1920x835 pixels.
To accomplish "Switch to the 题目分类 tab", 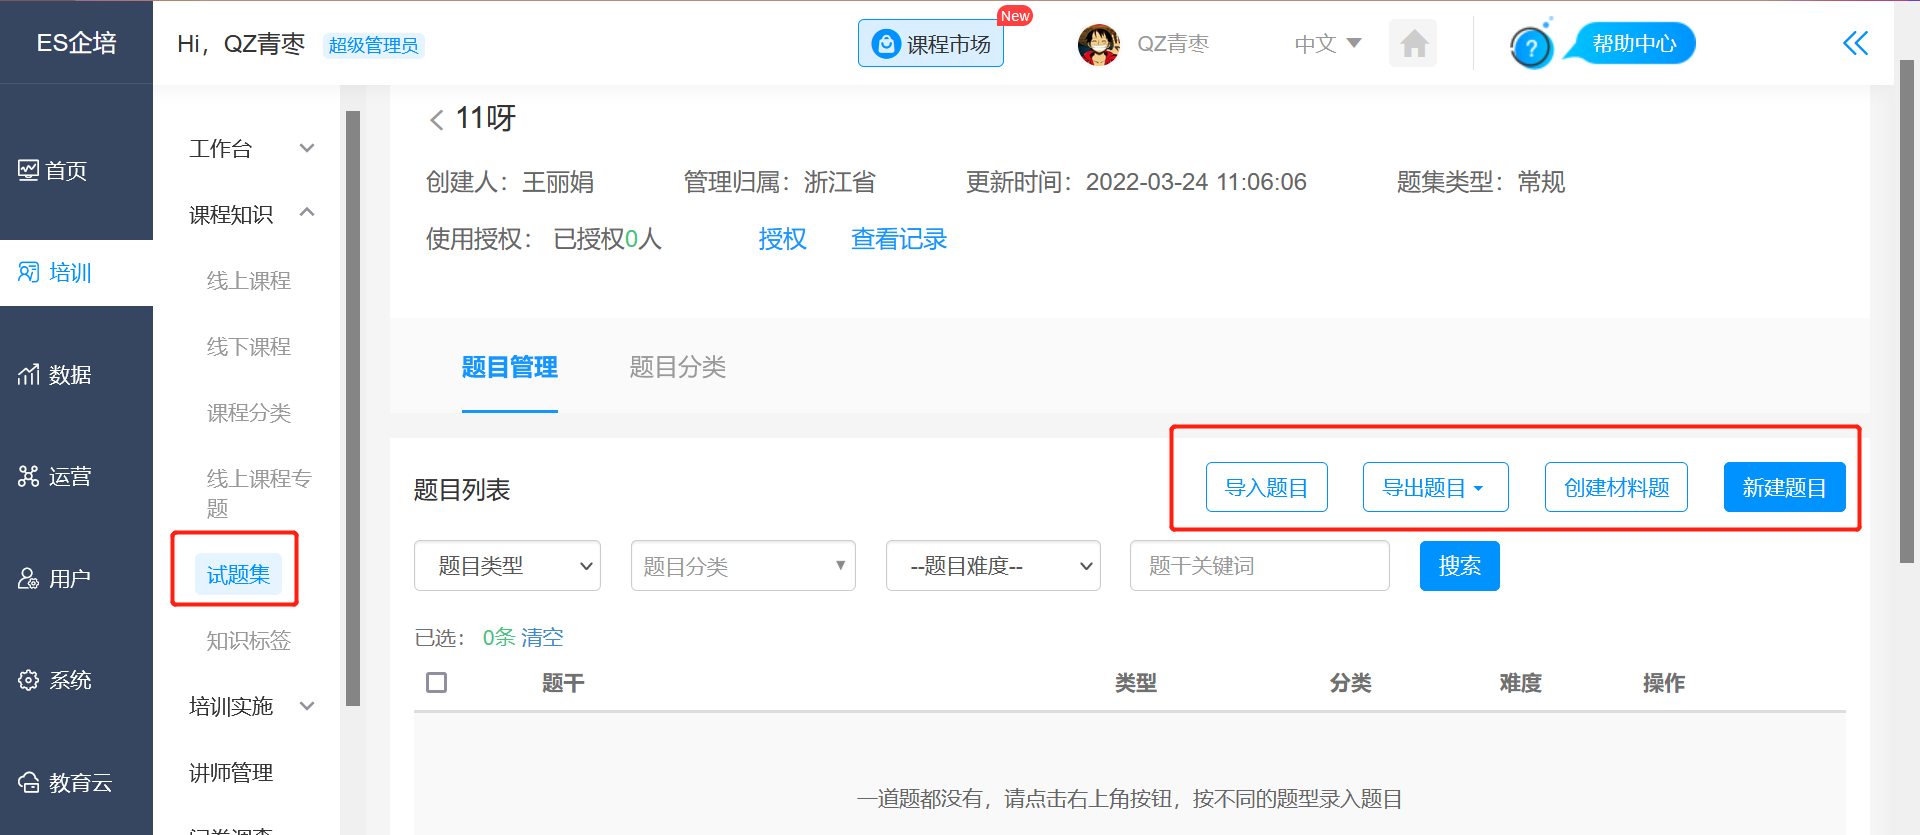I will pos(677,367).
